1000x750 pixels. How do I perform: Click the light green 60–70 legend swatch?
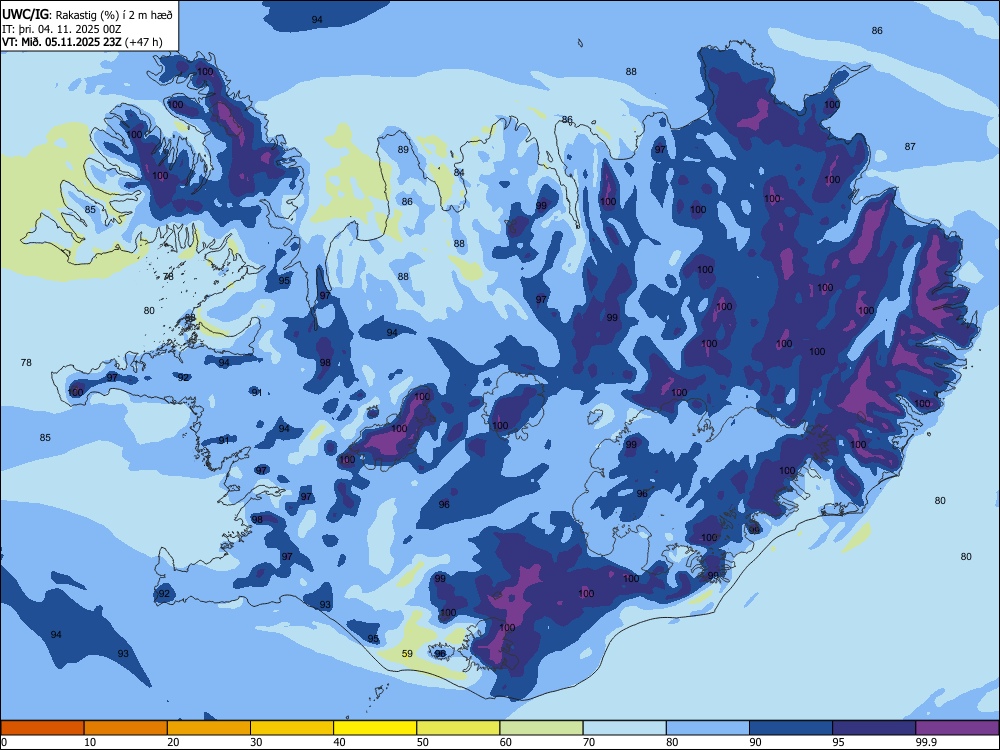[x=541, y=728]
